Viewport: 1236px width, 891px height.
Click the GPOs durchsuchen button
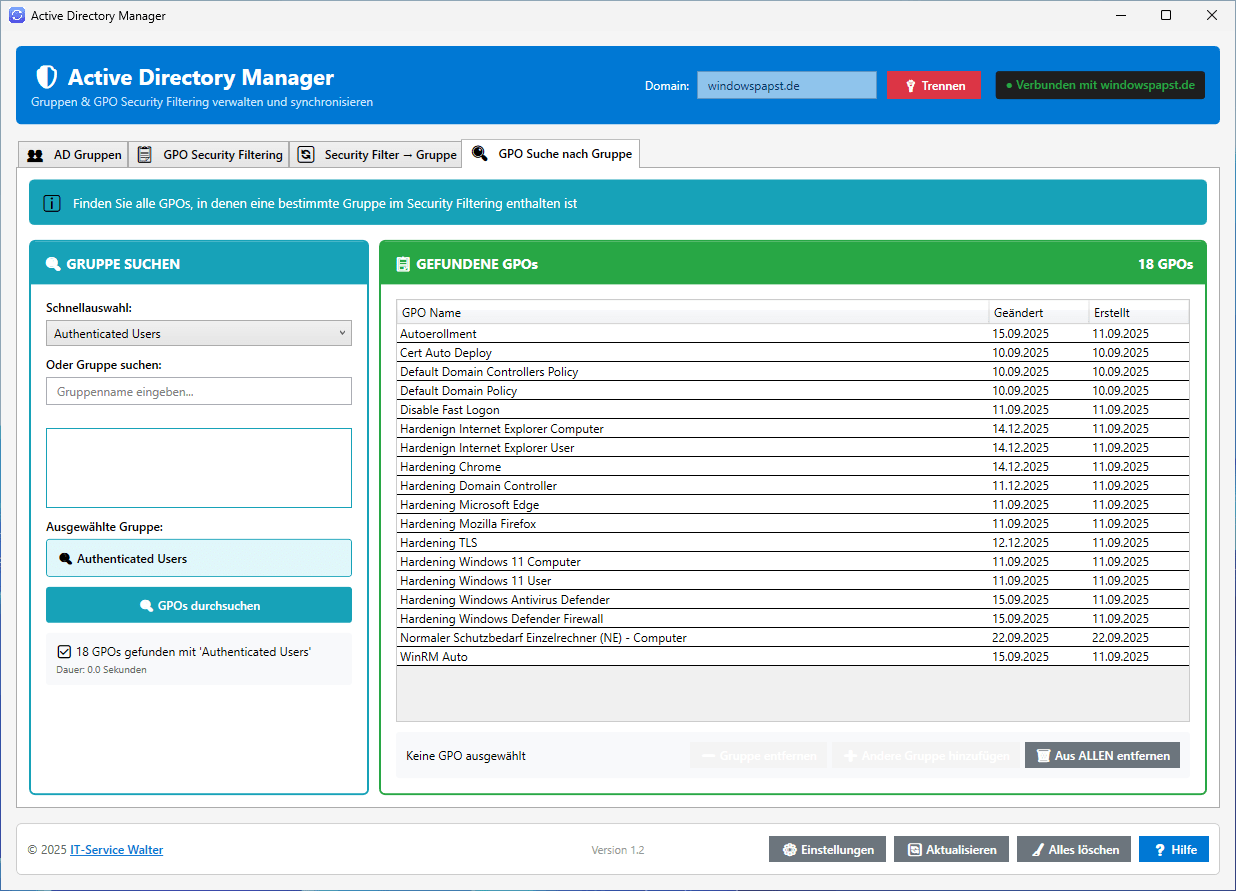[198, 605]
